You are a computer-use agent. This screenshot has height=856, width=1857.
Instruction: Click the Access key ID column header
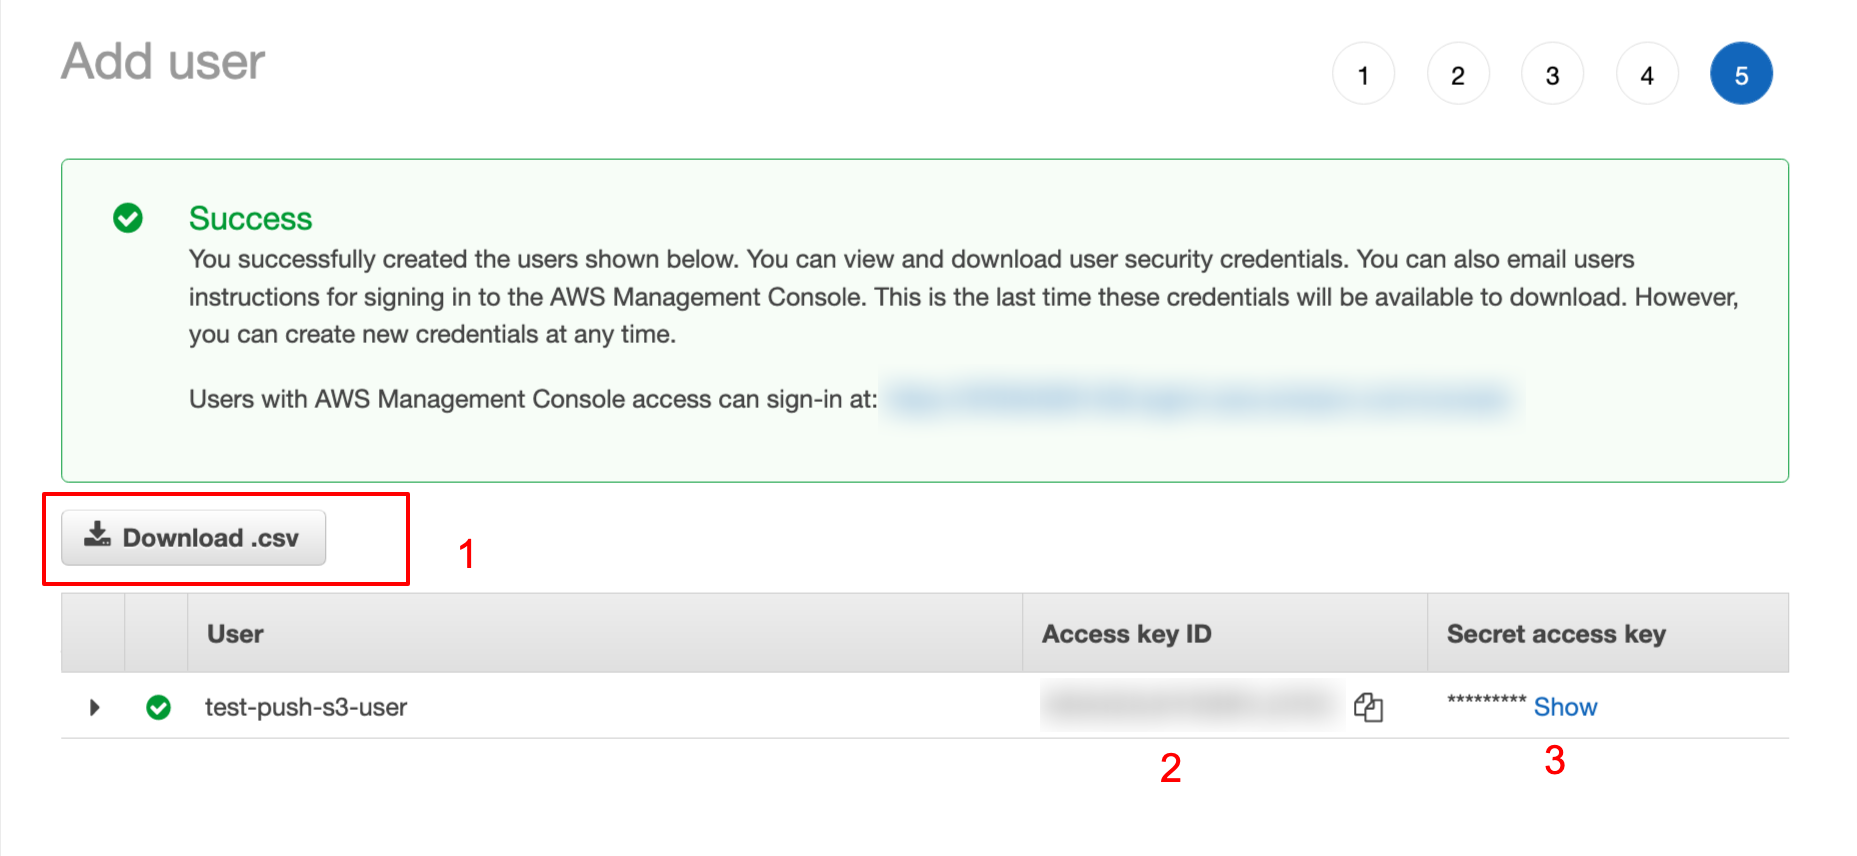pyautogui.click(x=1126, y=634)
